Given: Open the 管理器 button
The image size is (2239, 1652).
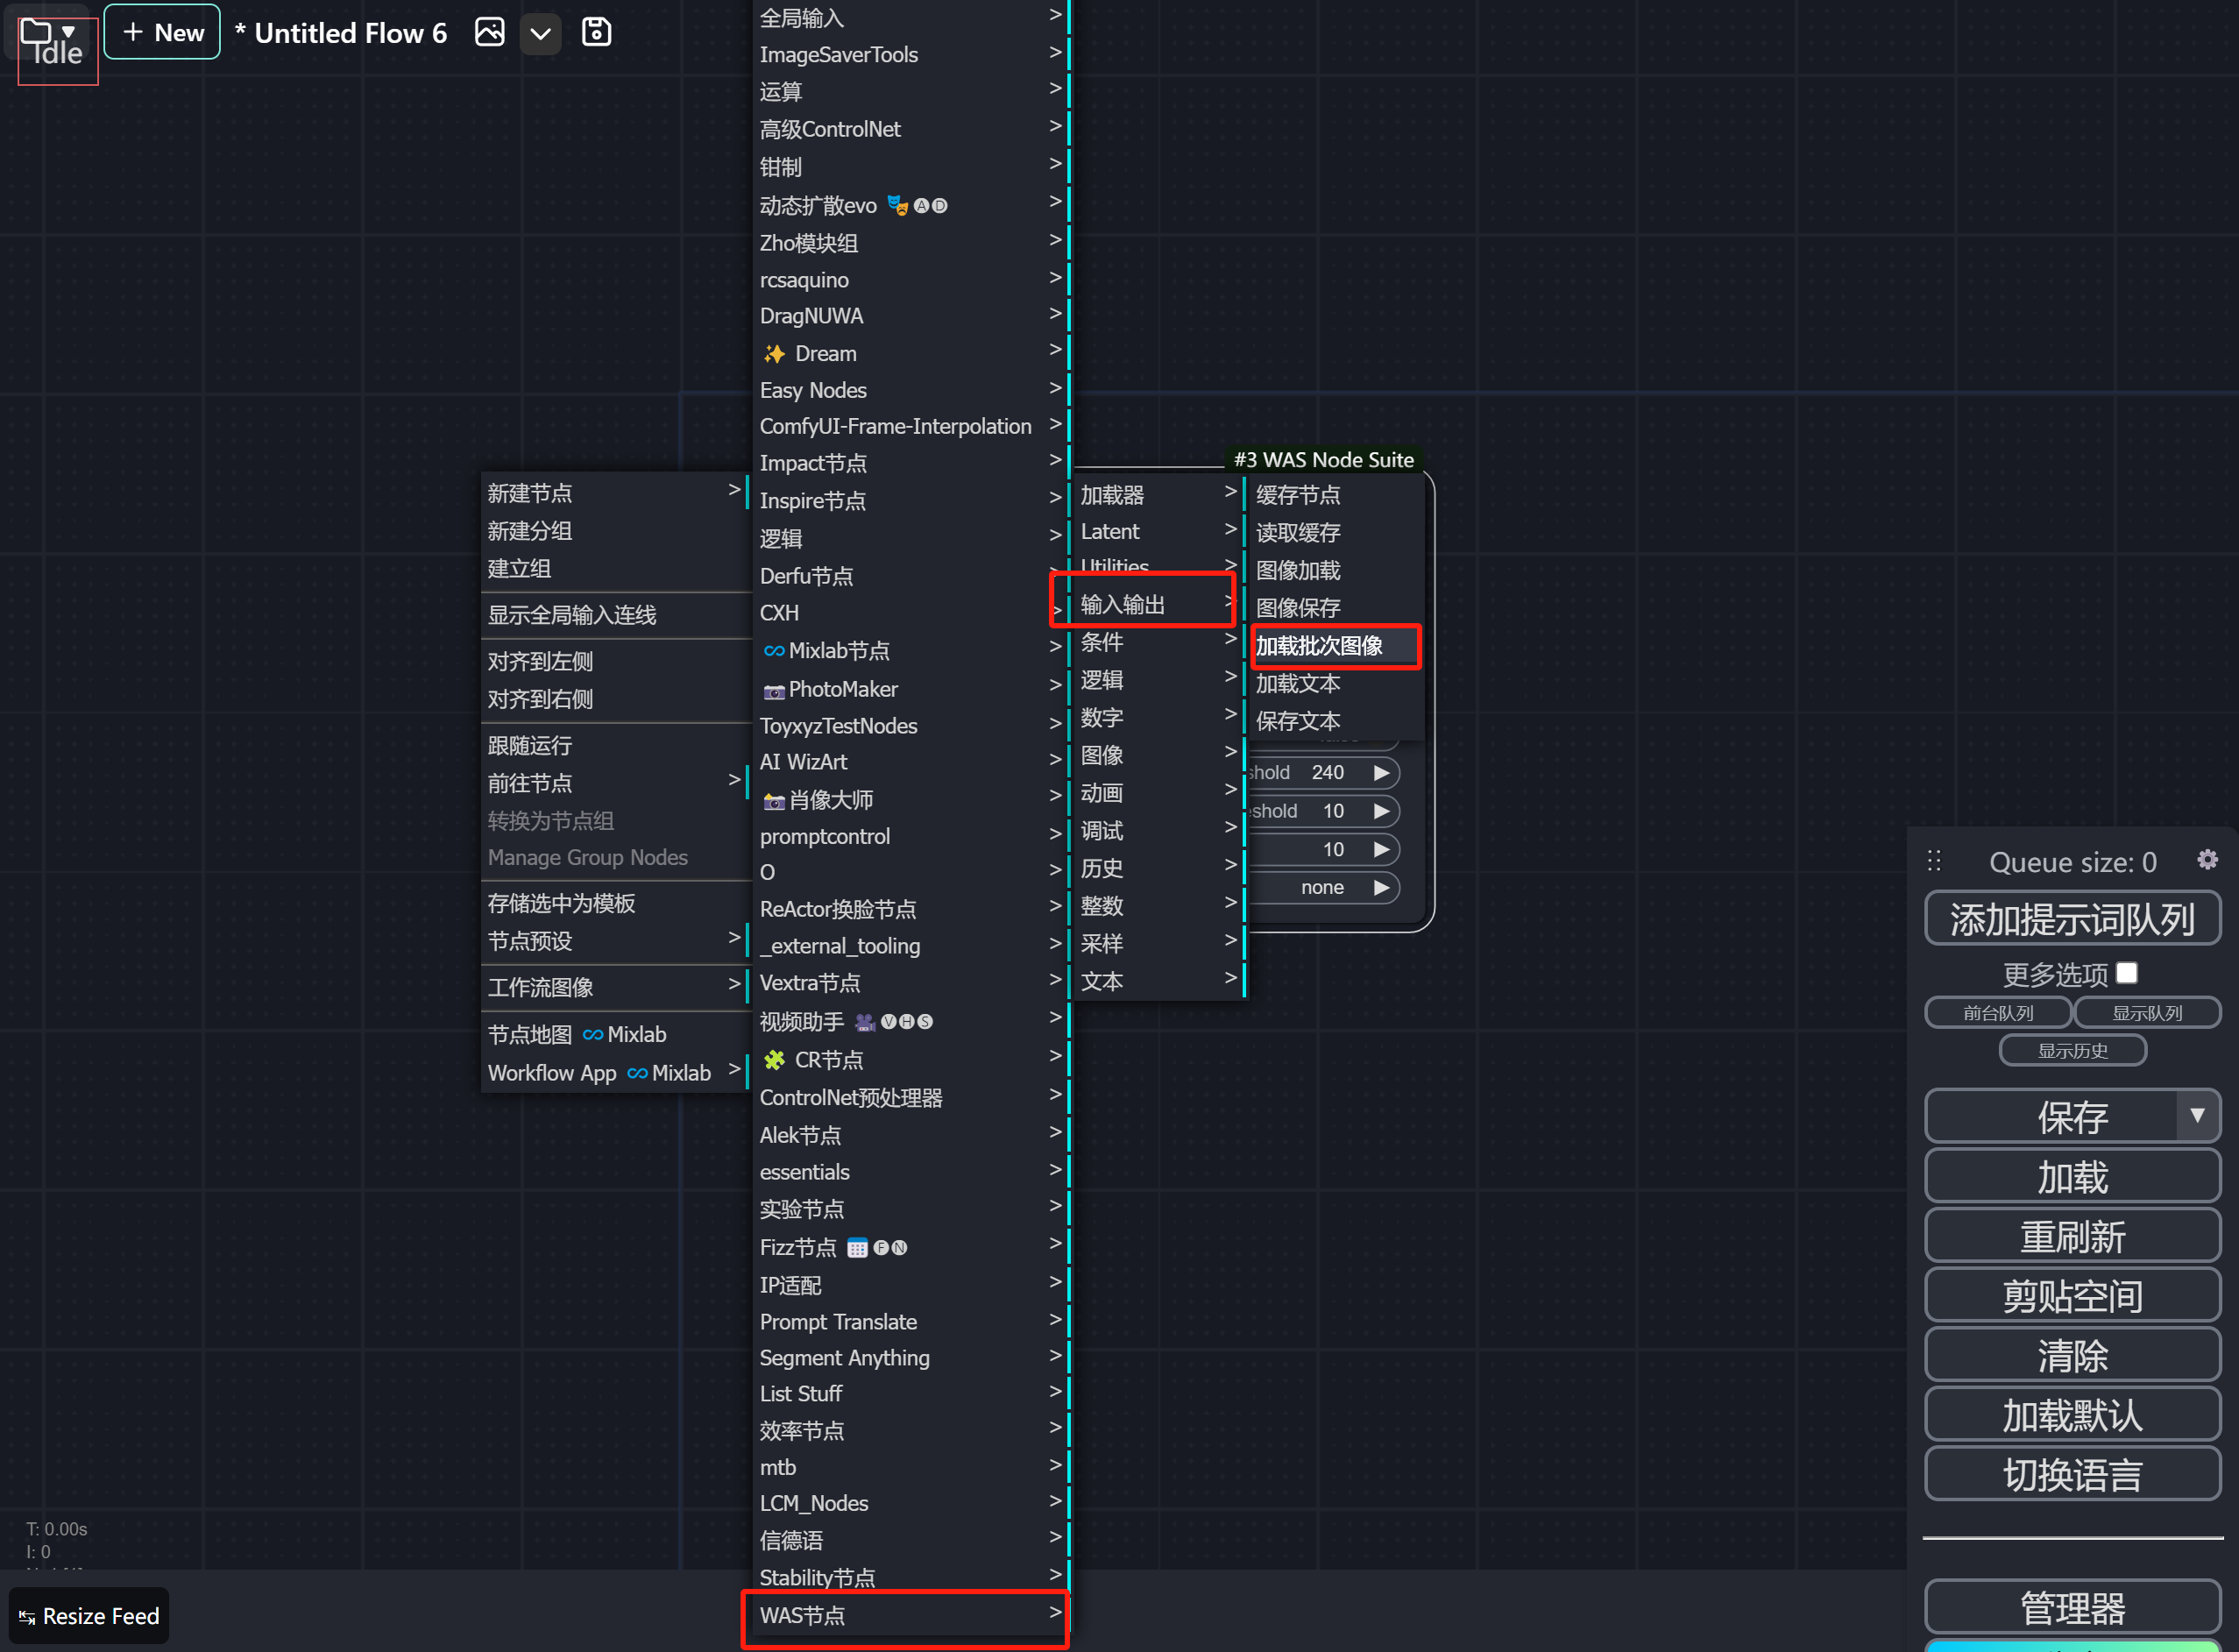Looking at the screenshot, I should (2072, 1607).
